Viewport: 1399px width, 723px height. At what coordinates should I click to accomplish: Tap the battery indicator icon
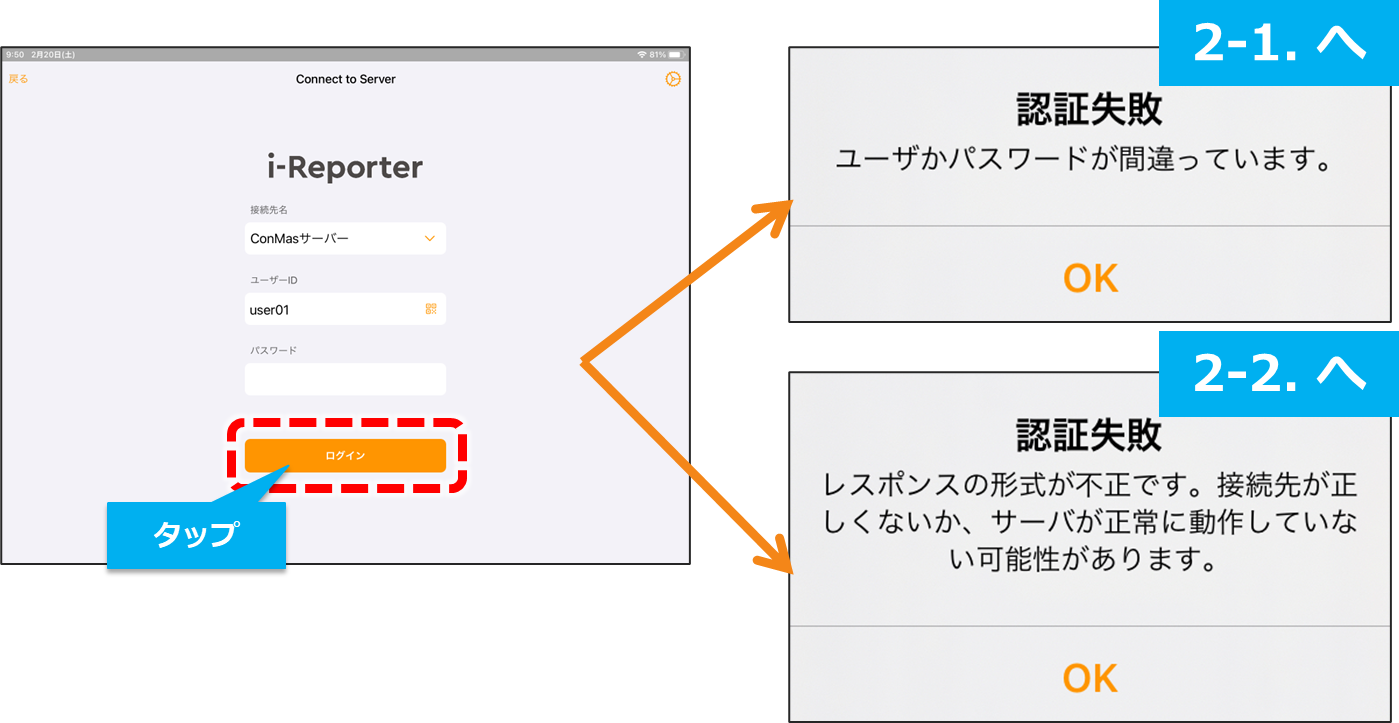tap(676, 54)
